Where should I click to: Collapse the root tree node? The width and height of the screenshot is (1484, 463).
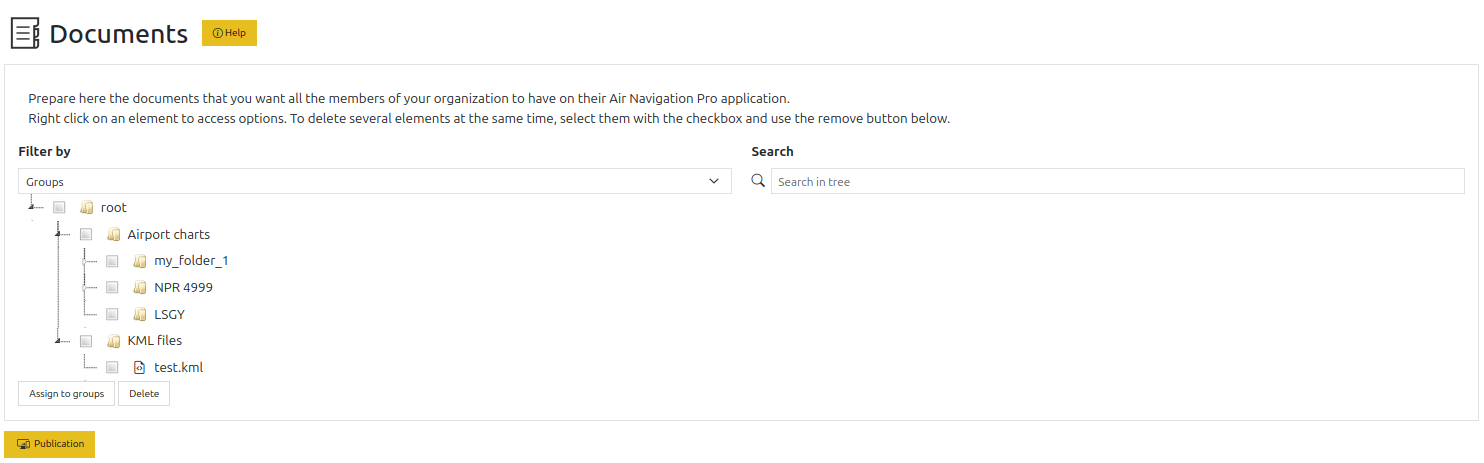pyautogui.click(x=33, y=206)
